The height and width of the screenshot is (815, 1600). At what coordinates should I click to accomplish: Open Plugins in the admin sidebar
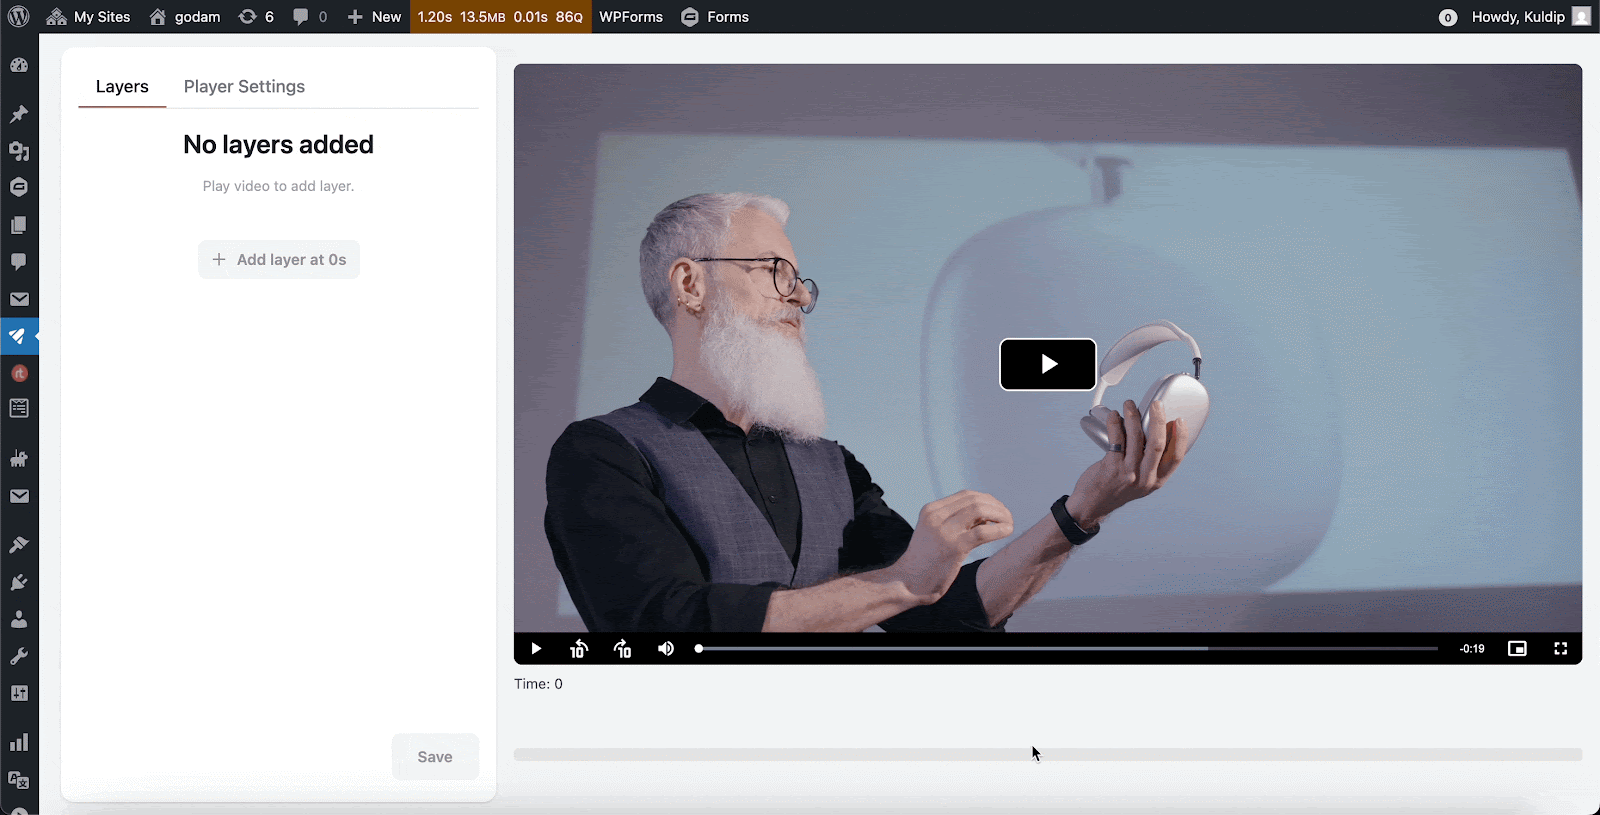(19, 582)
